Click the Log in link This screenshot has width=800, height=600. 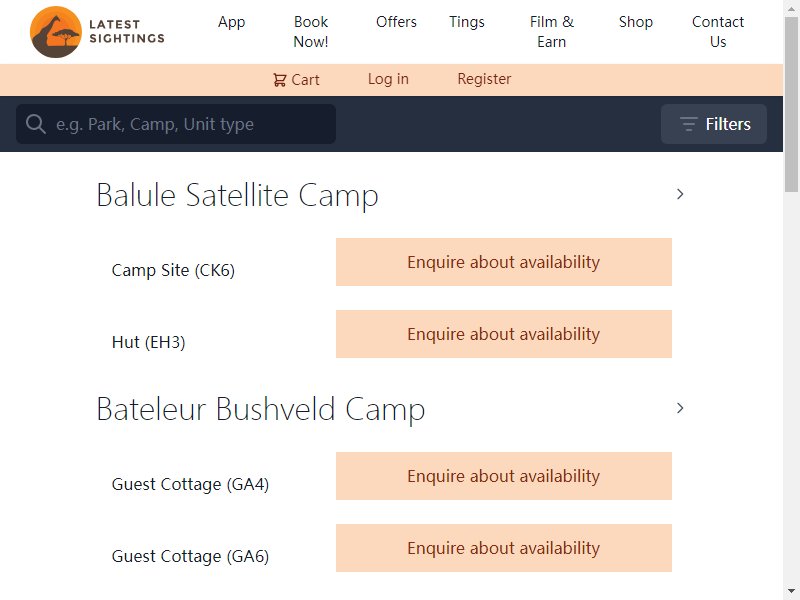coord(388,79)
